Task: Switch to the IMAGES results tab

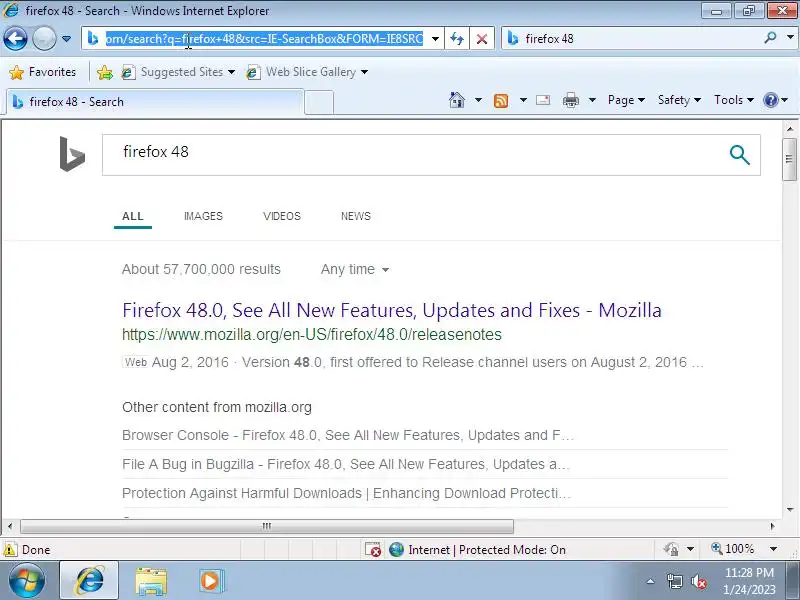Action: (x=203, y=216)
